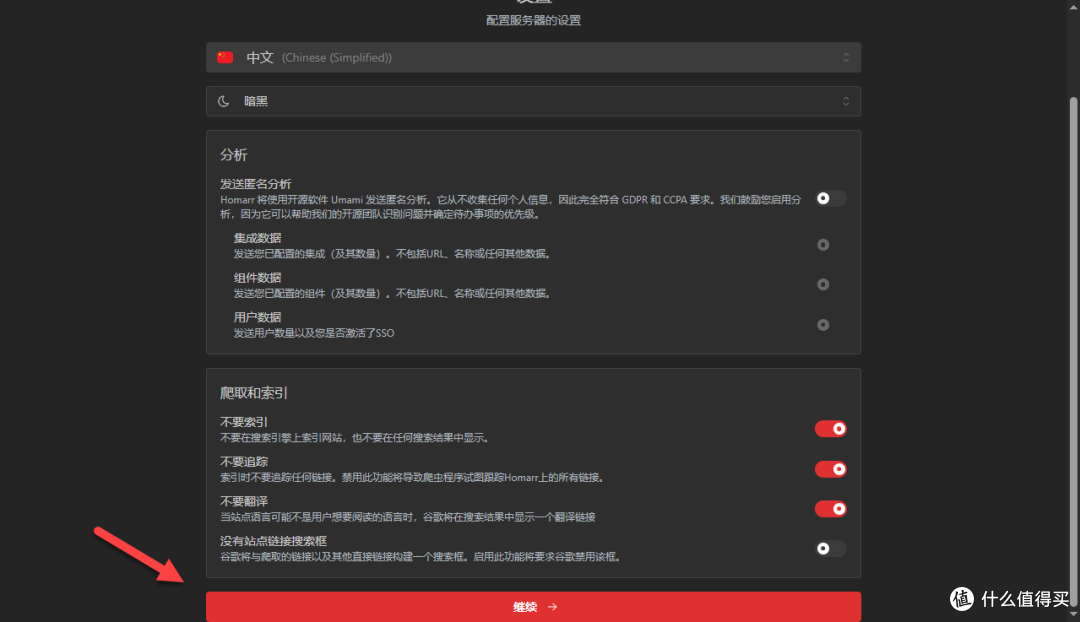
Task: Click the 组件数据 label
Action: click(257, 278)
